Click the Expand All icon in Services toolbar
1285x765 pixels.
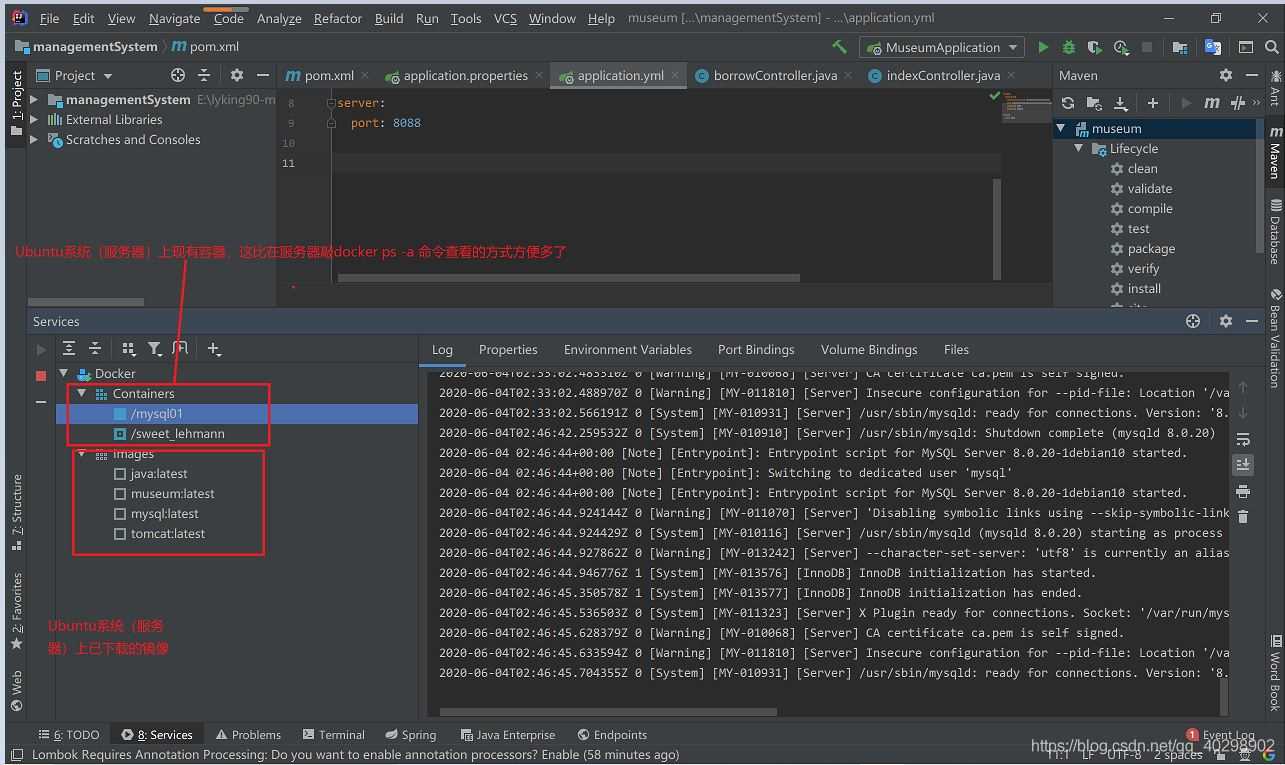click(x=67, y=348)
